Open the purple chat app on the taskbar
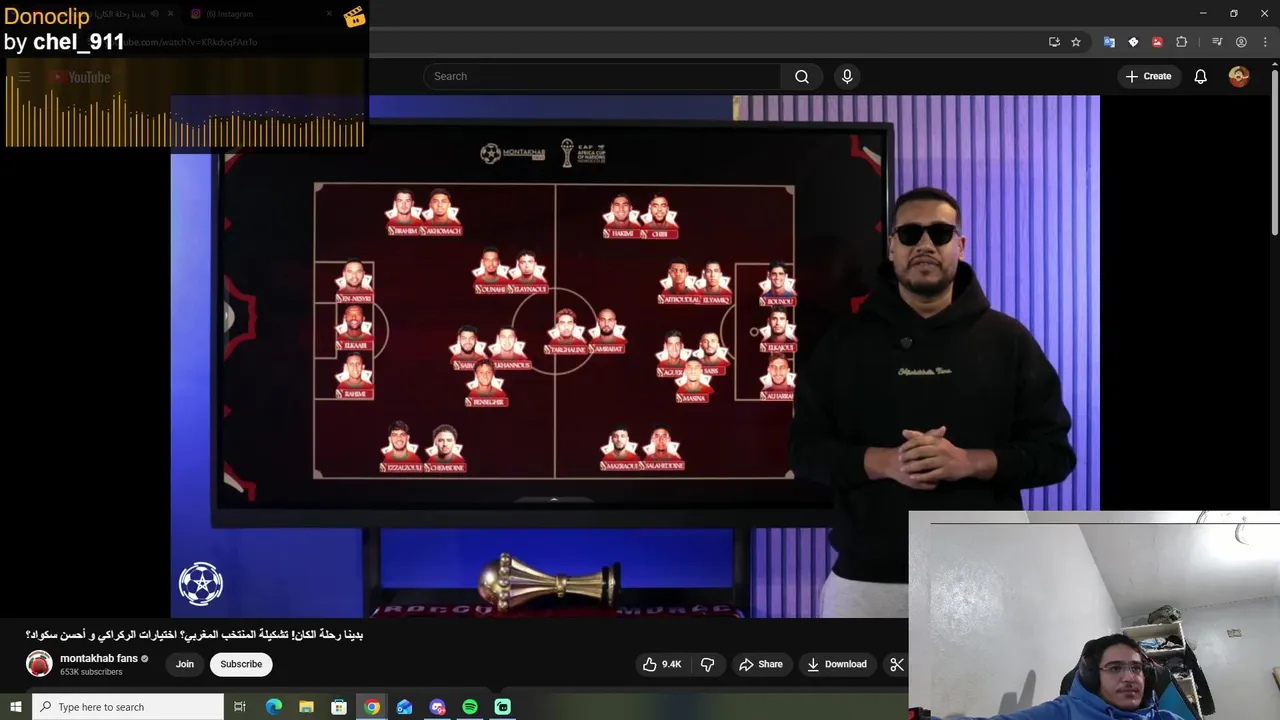This screenshot has height=720, width=1280. click(x=437, y=707)
